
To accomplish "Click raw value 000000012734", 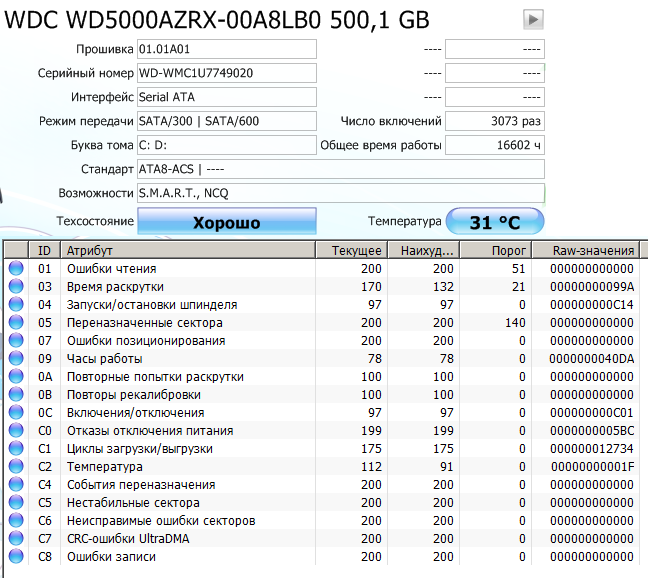I will pos(592,448).
